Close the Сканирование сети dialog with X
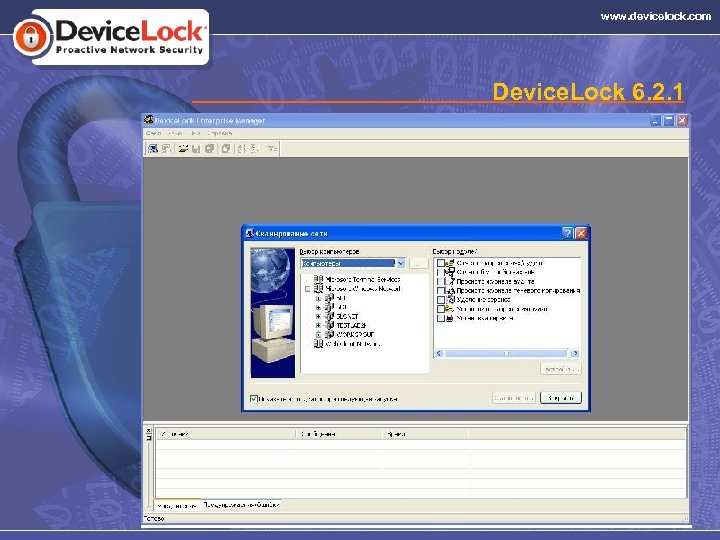720x540 pixels. click(x=581, y=233)
